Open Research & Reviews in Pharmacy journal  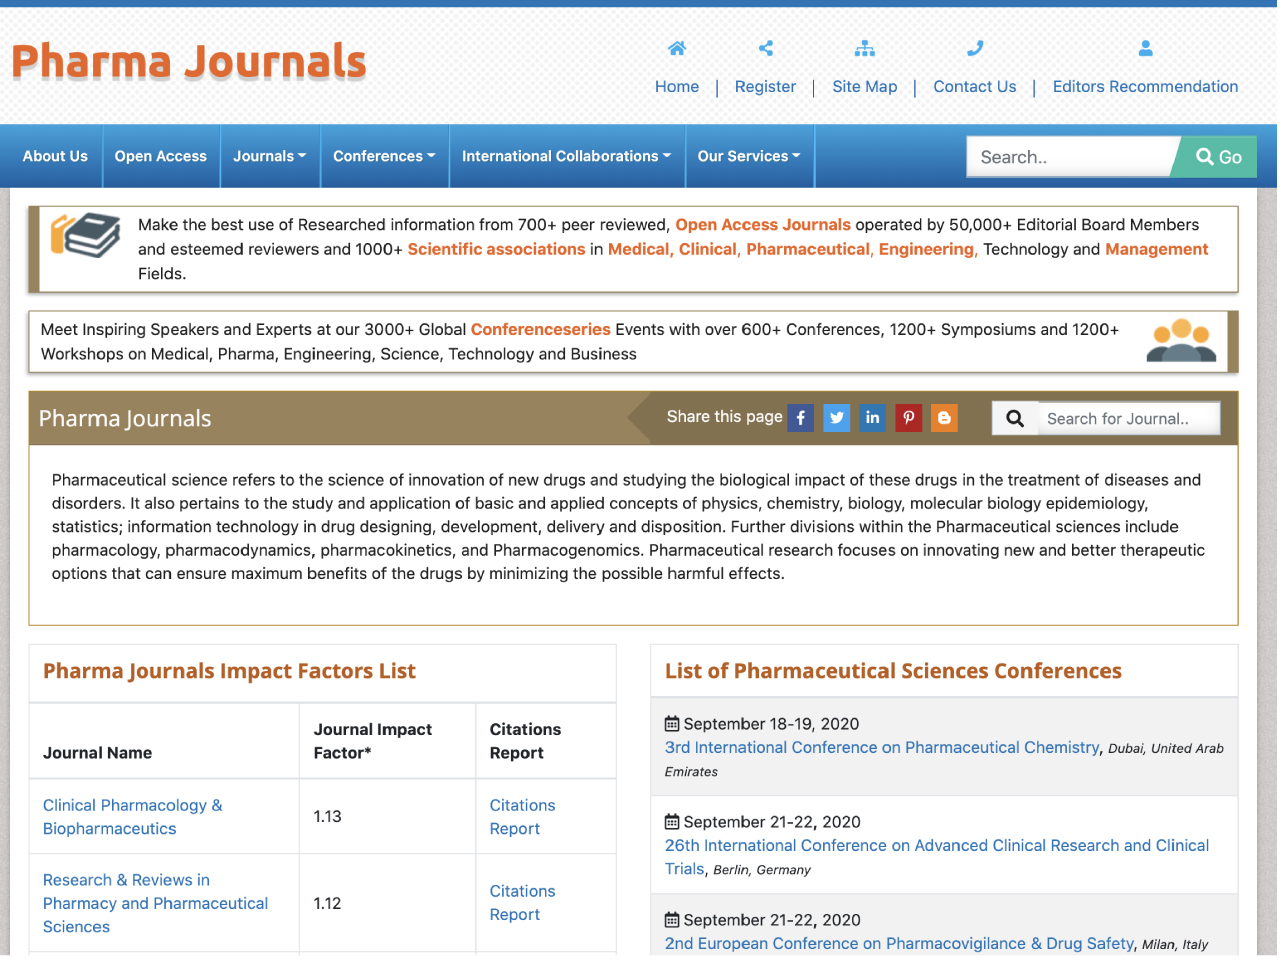click(155, 903)
